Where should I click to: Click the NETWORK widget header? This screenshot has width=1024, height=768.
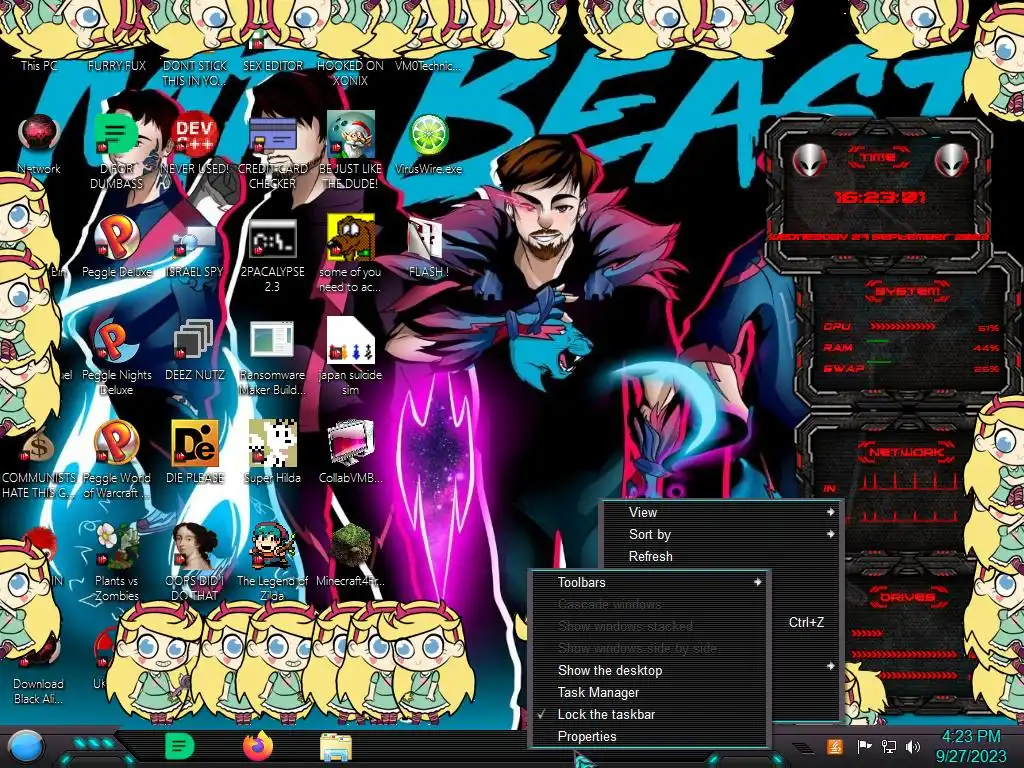point(906,452)
